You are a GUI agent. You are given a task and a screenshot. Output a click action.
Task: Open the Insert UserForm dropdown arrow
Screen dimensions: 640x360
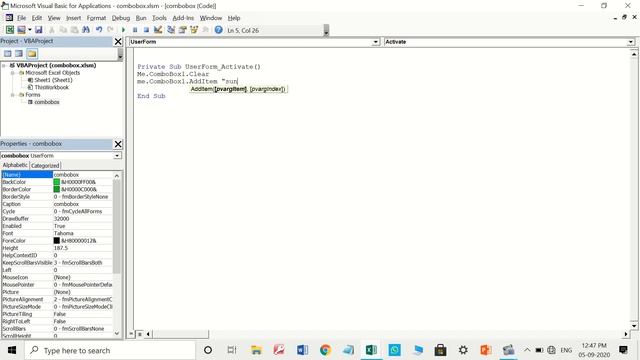[x=29, y=30]
